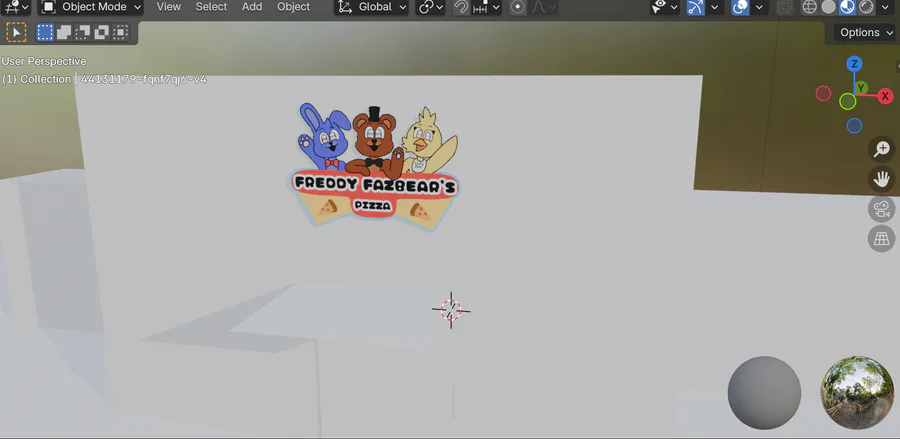Click the green Y axis label gizmo
The width and height of the screenshot is (900, 439).
coord(861,88)
